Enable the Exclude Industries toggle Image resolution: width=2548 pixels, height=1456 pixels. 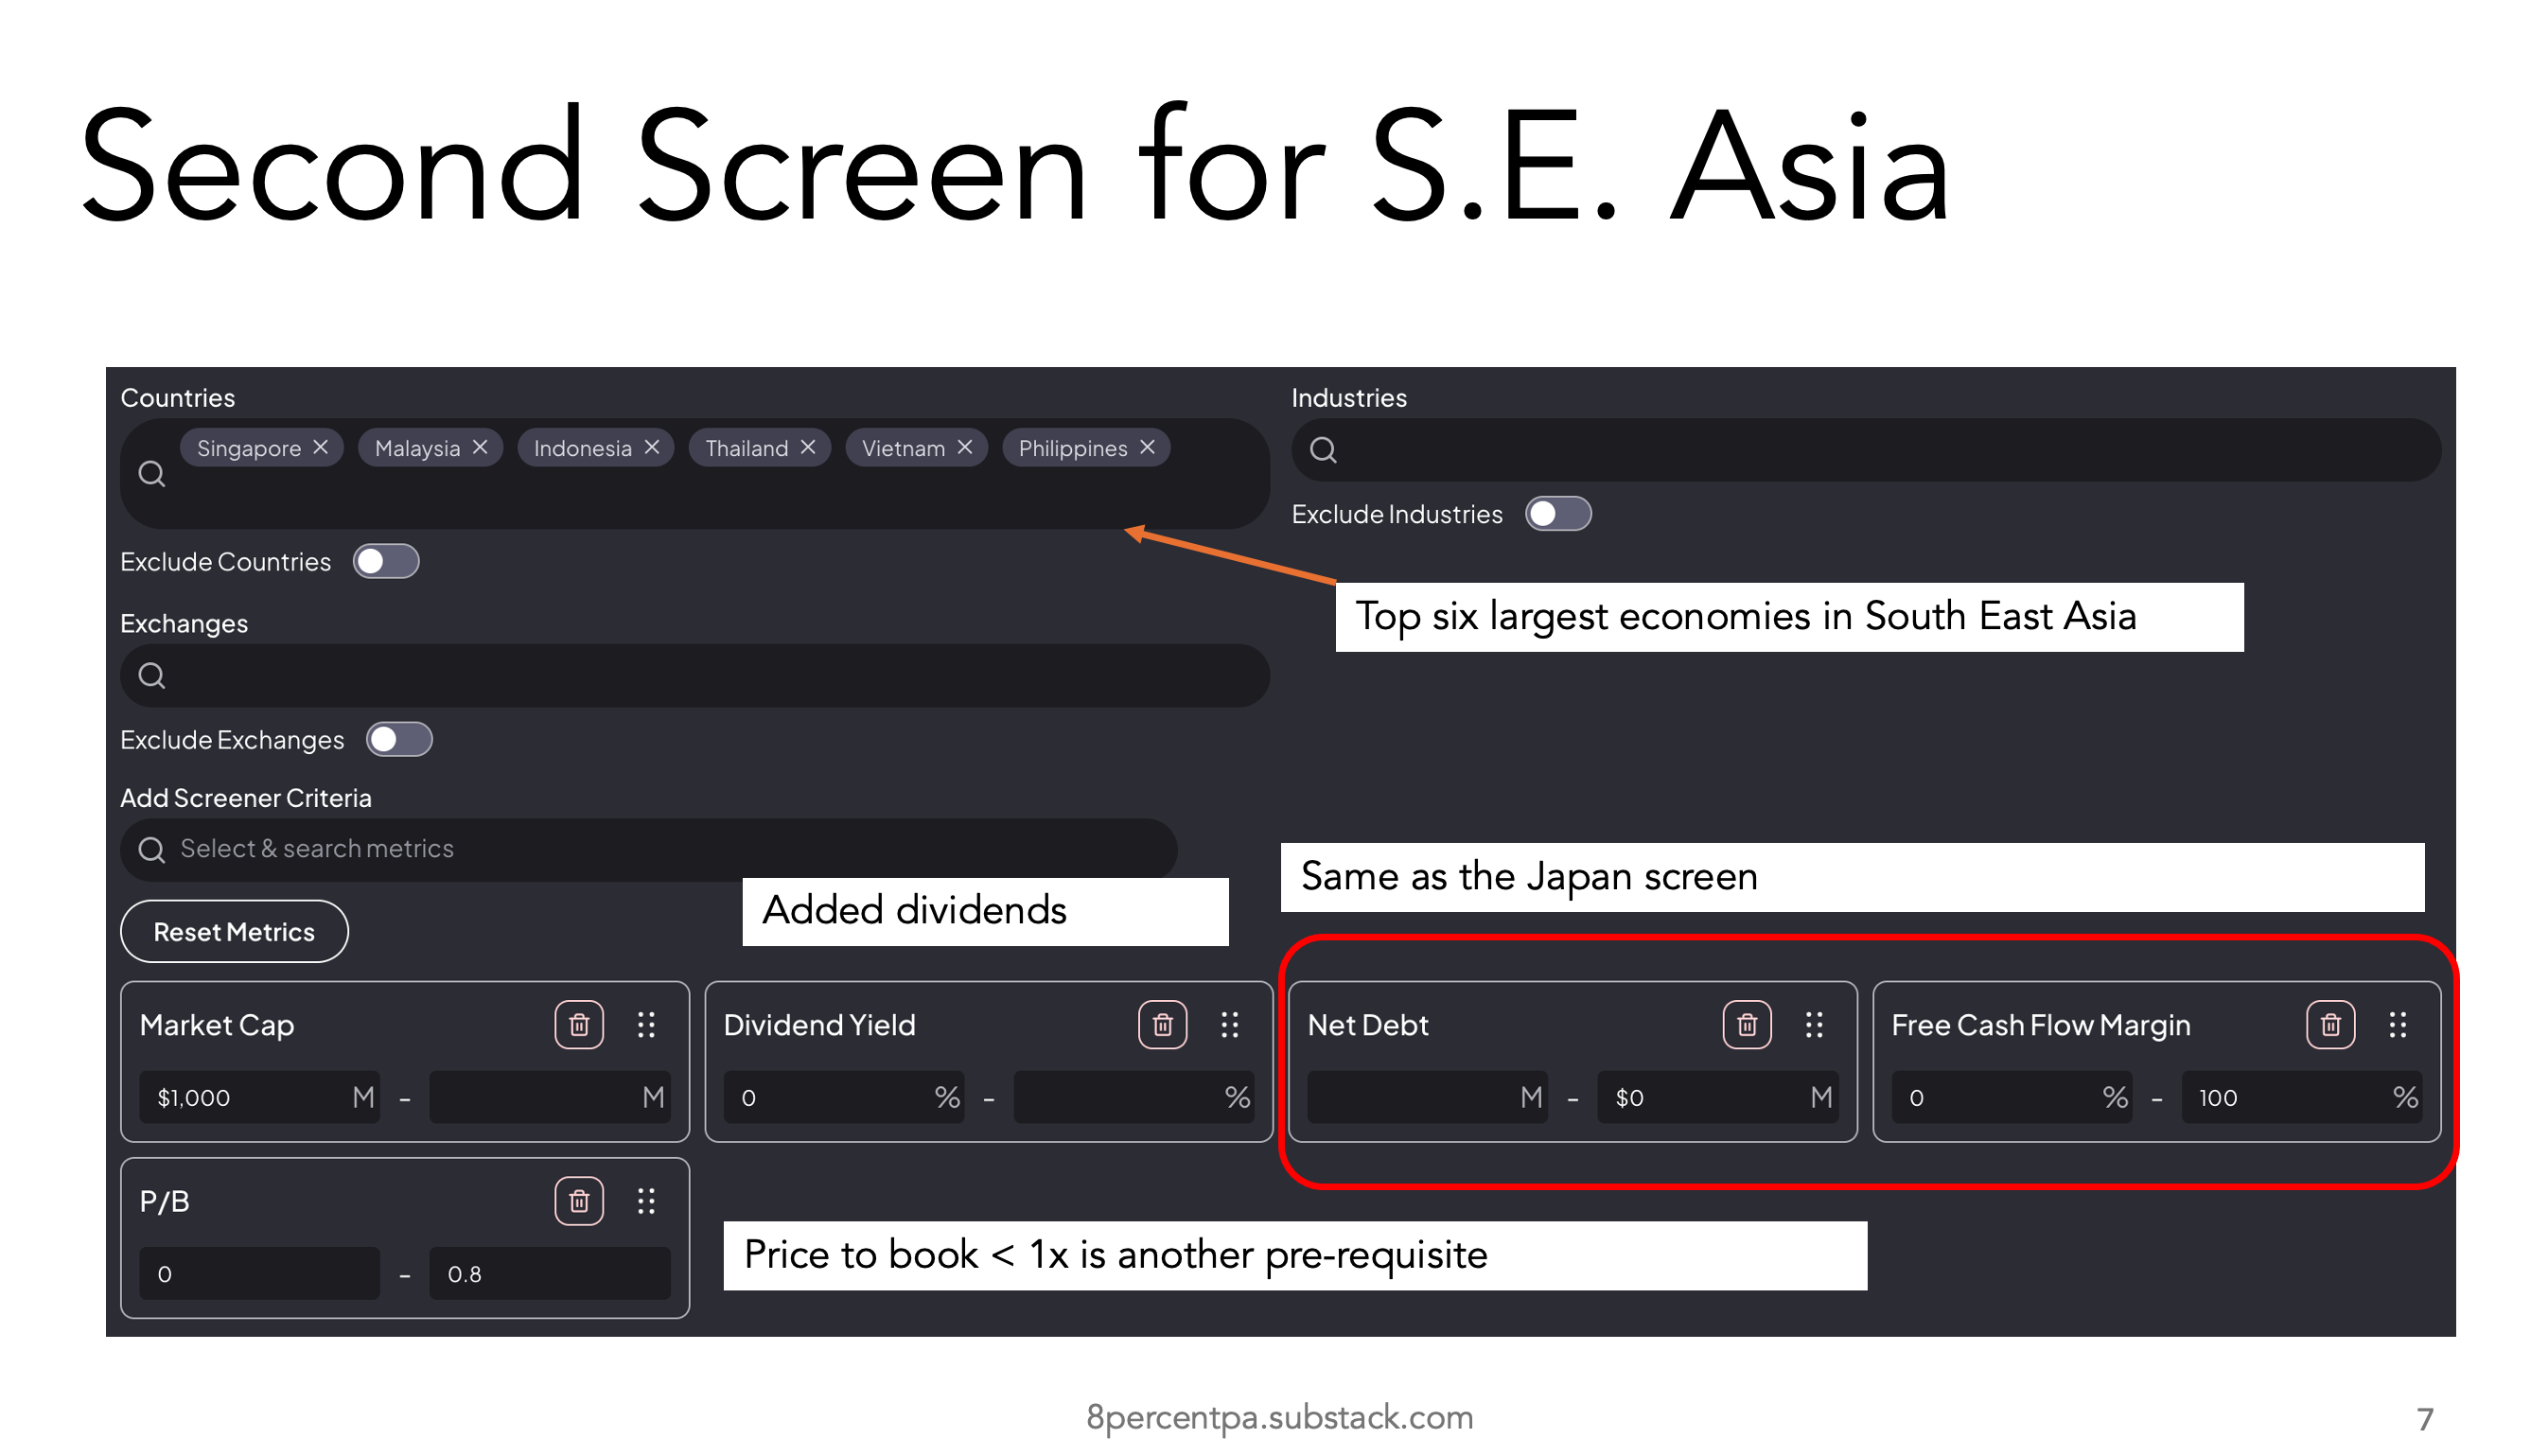(1557, 514)
